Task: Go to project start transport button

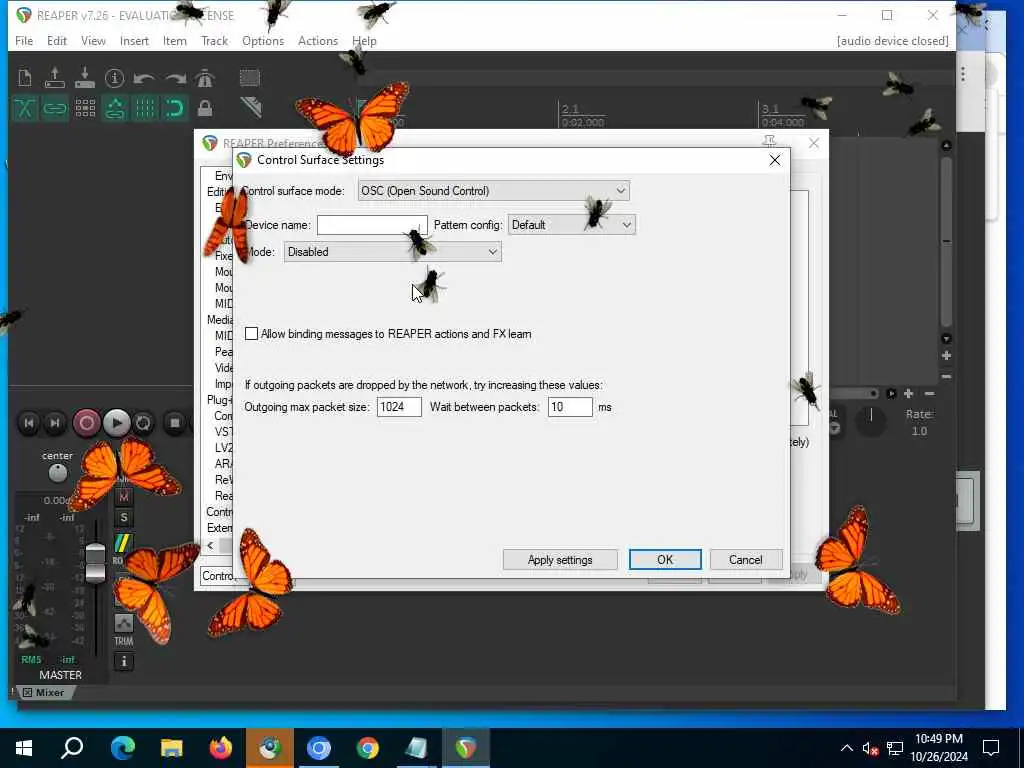Action: point(29,423)
